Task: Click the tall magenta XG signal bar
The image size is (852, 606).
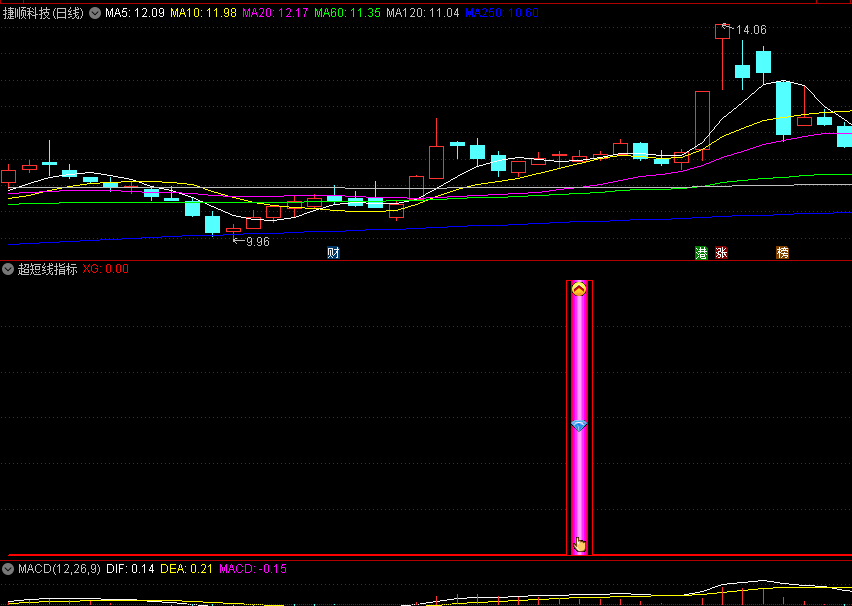Action: 579,417
